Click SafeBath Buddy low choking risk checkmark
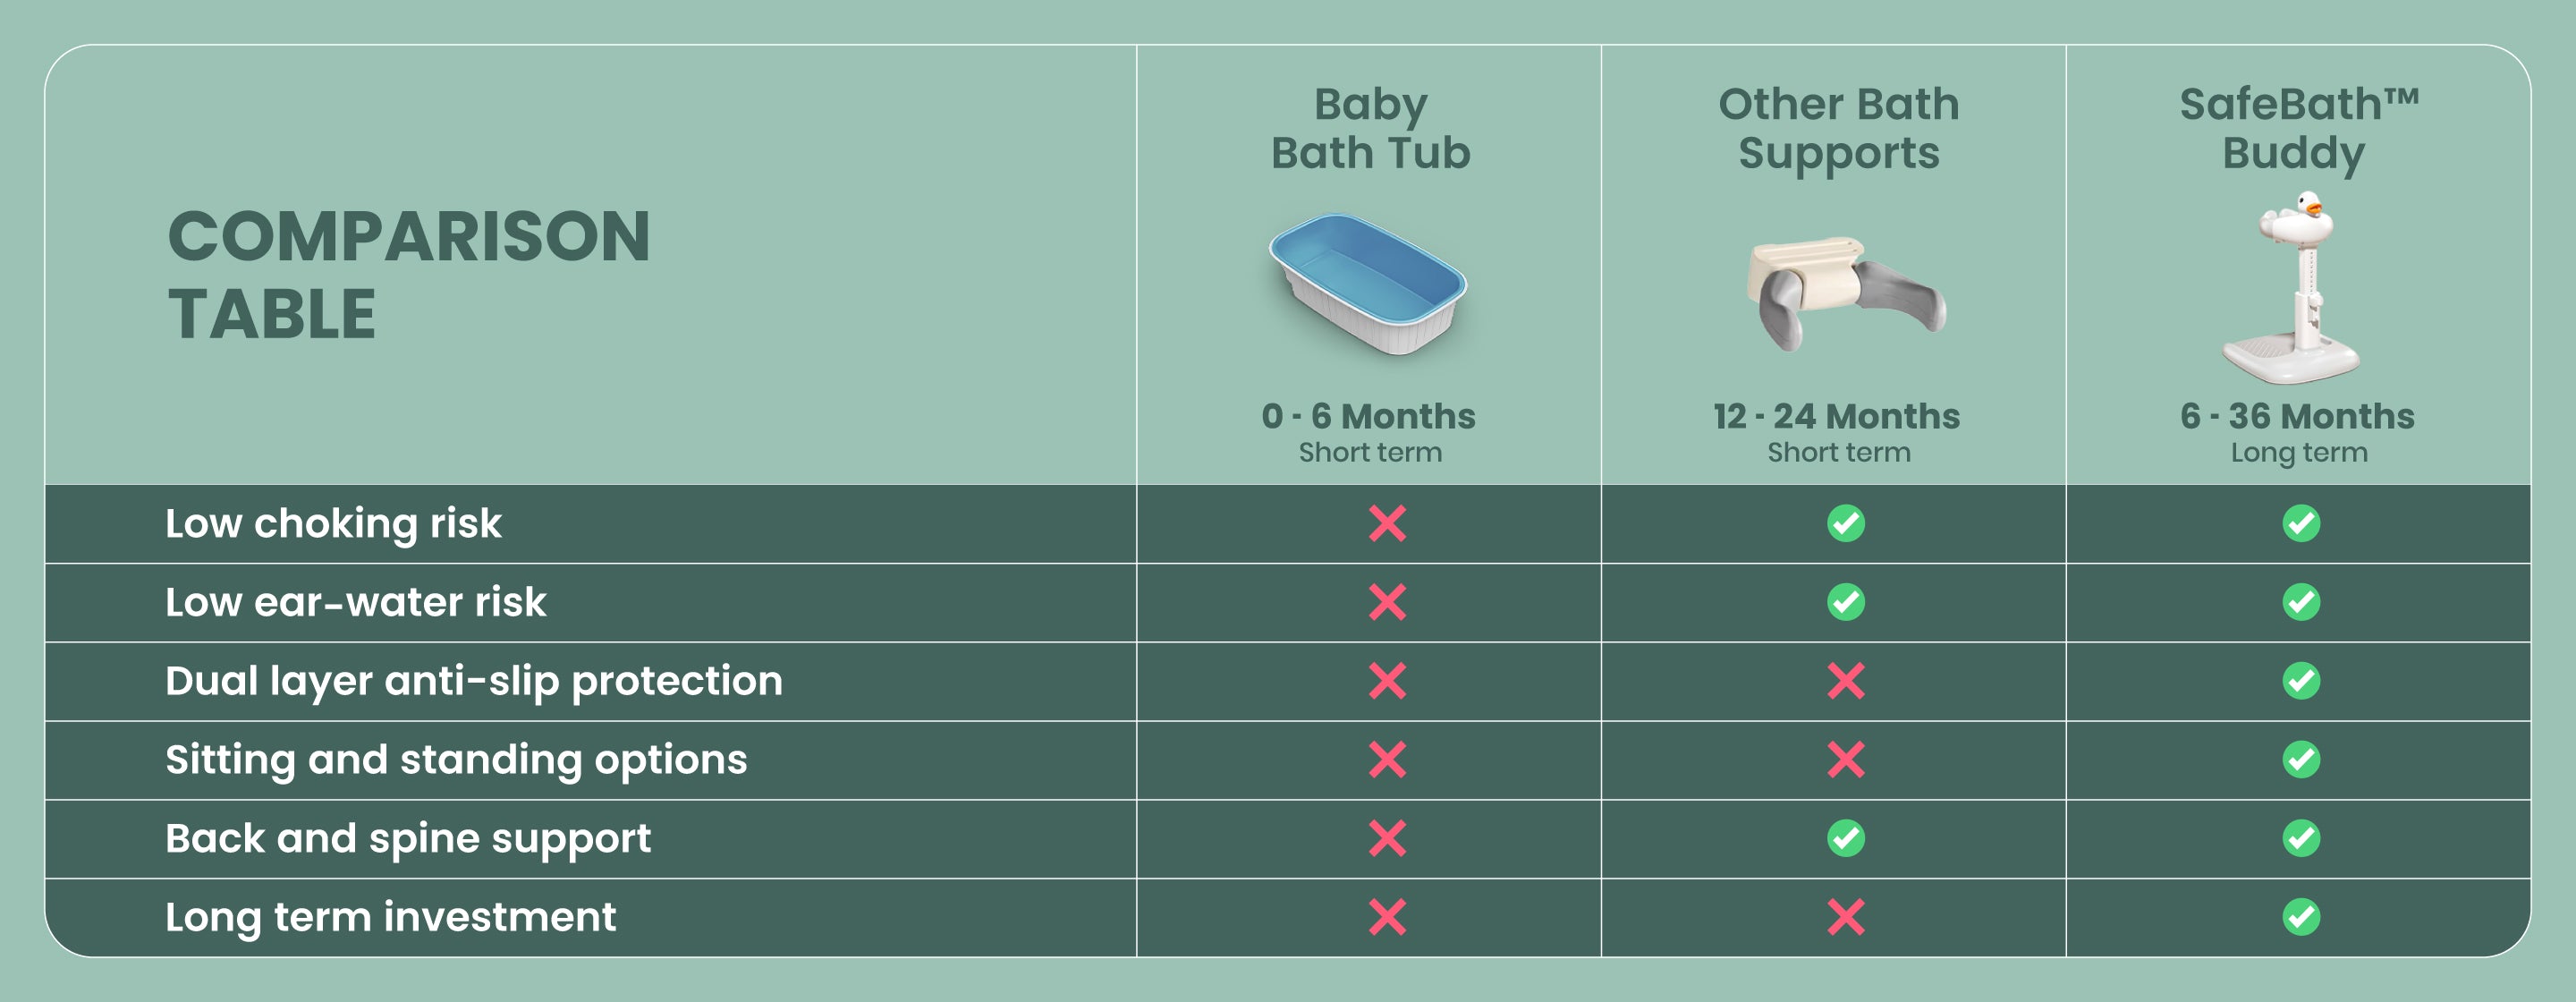This screenshot has height=1002, width=2576. [x=2300, y=523]
